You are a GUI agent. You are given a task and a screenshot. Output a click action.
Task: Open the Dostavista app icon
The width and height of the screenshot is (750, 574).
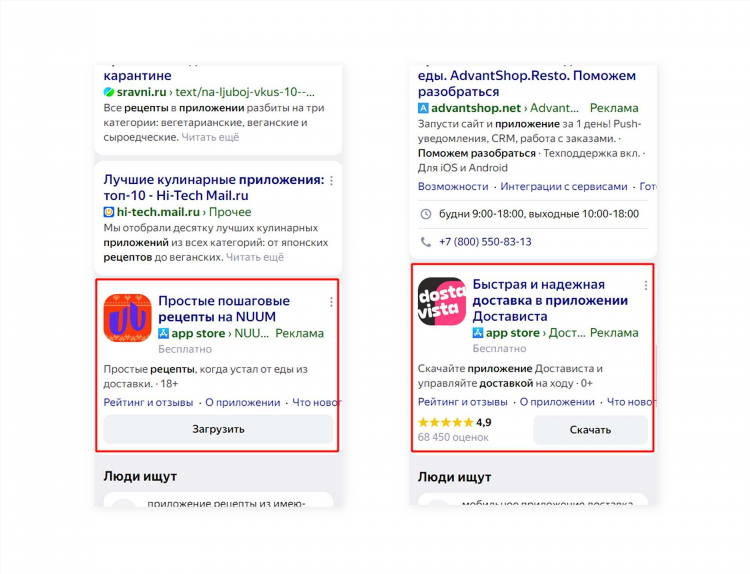pos(441,301)
